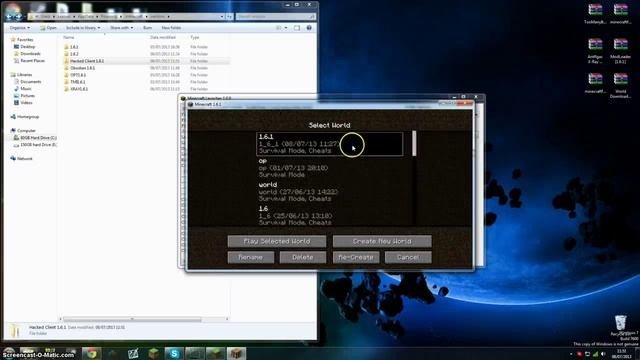Click the volume icon in system tray
Screen dimensions: 640x360
603,354
